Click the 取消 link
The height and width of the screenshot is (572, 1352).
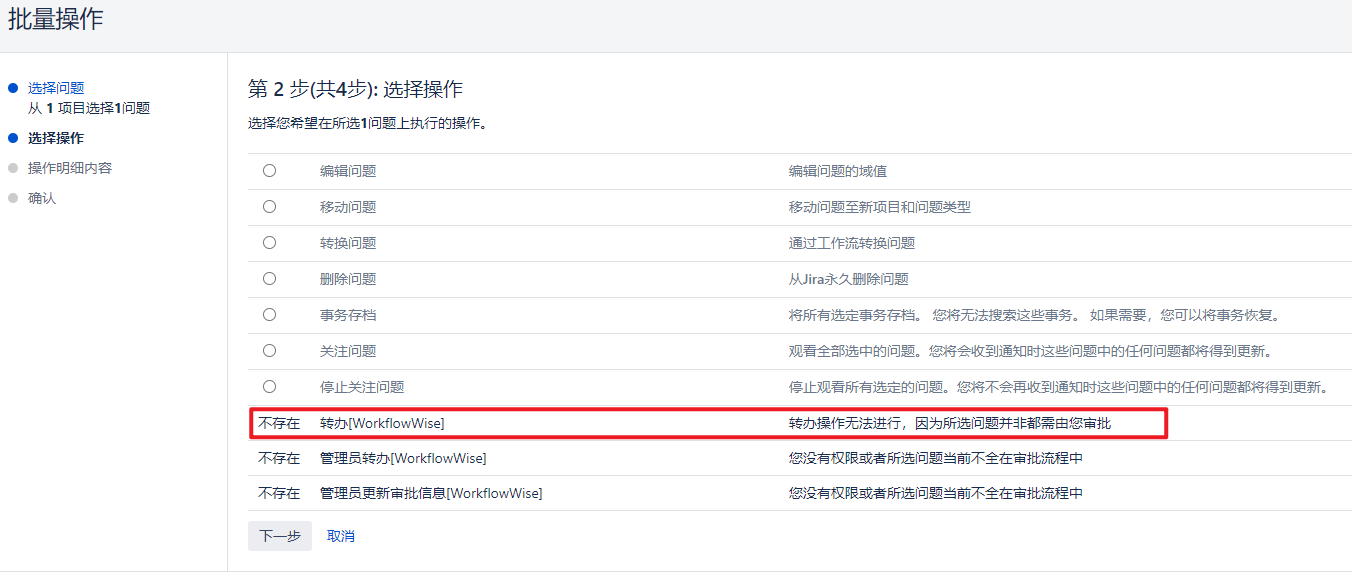tap(341, 536)
